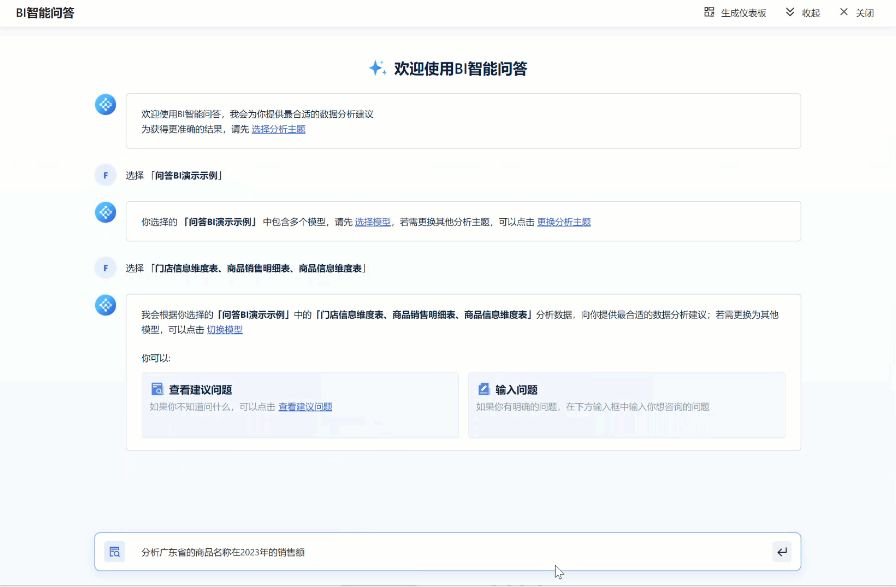Click the 门店信息维度表 selection message text
Viewport: 896px width, 587px height.
246,268
